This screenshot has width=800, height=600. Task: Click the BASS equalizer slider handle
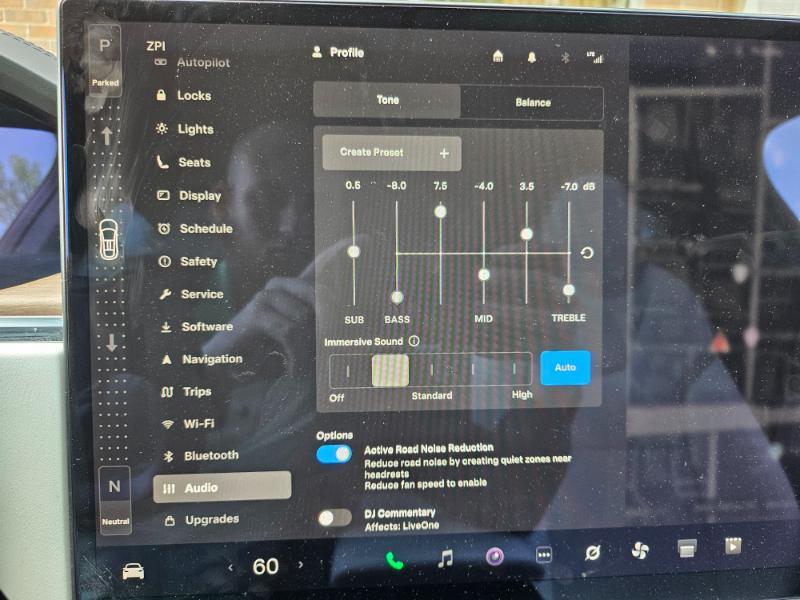point(397,297)
